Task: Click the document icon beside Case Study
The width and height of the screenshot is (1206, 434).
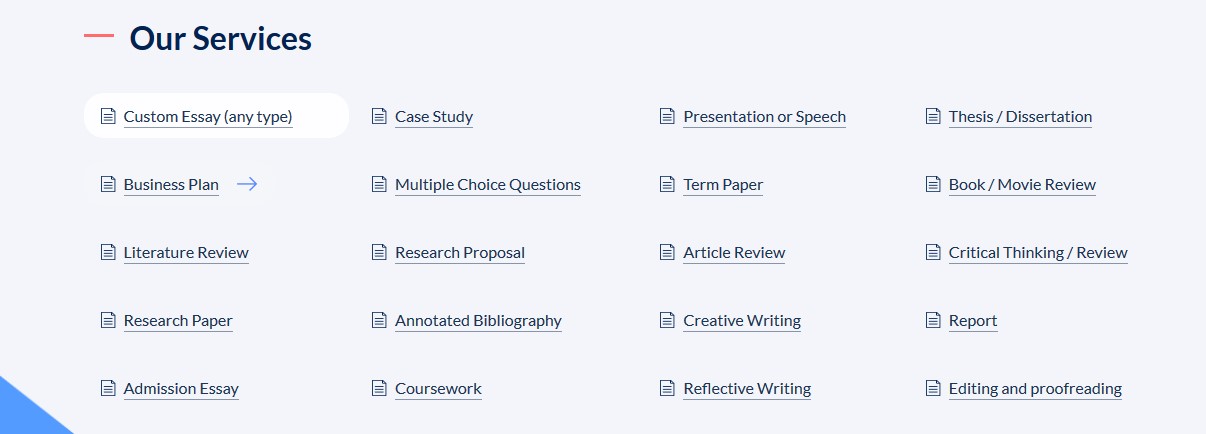Action: [x=379, y=116]
